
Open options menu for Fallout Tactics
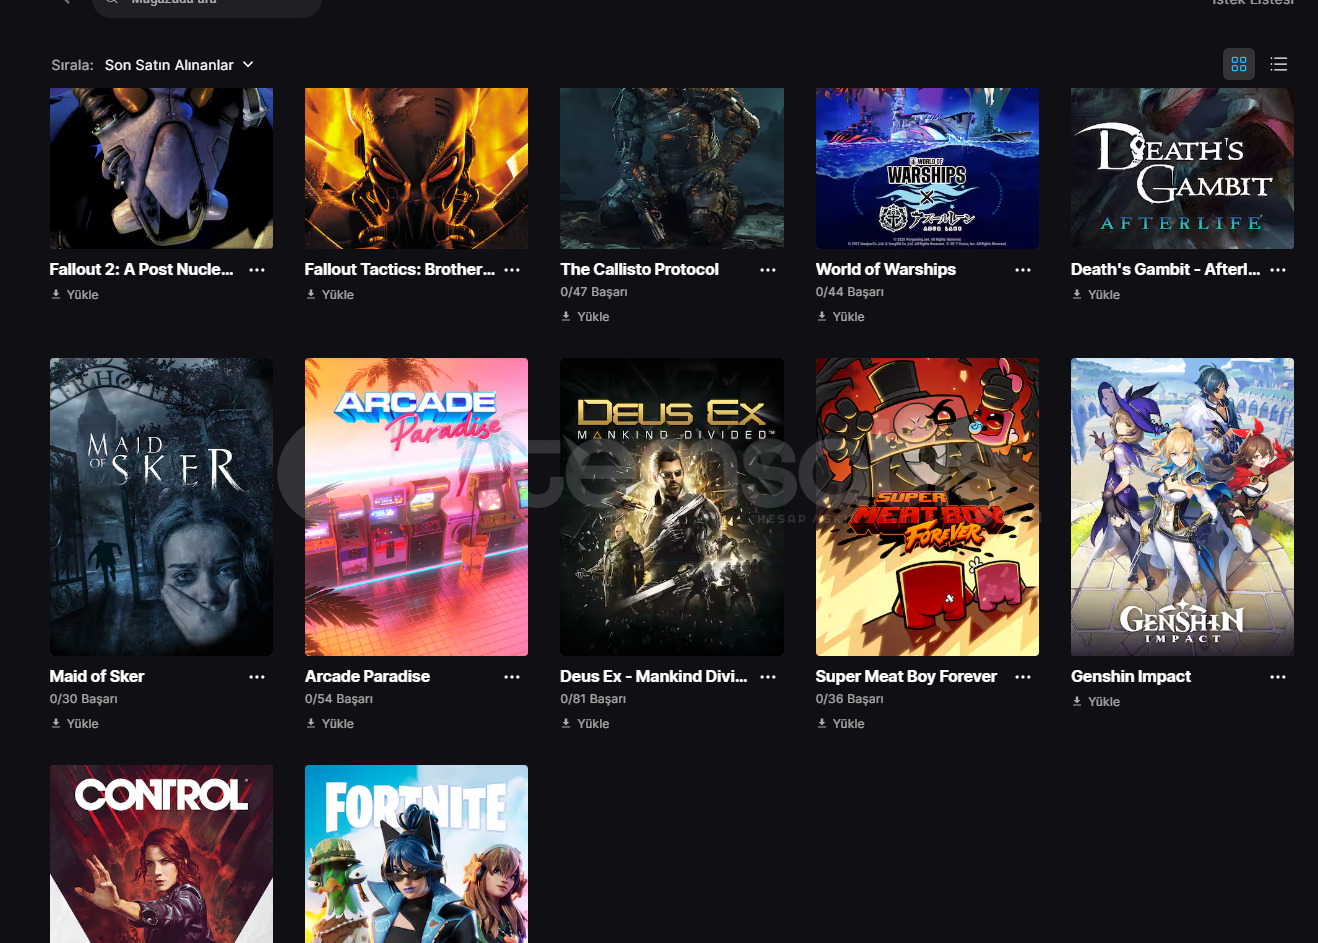(x=512, y=270)
